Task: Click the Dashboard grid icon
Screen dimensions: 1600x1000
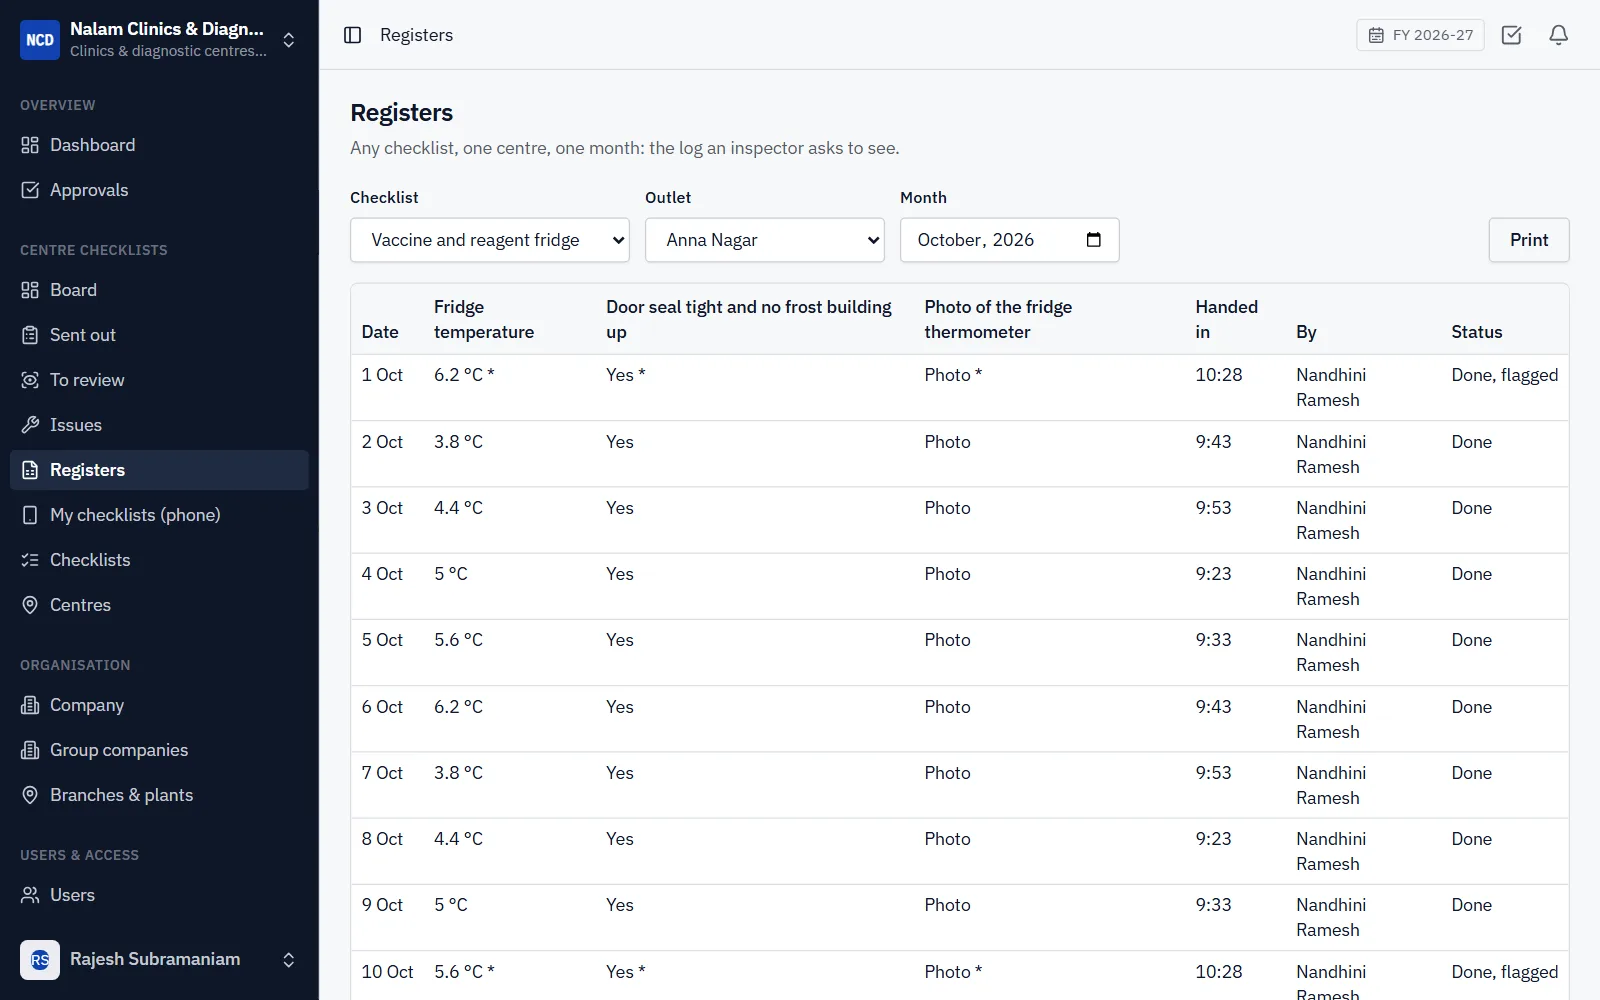Action: pos(30,145)
